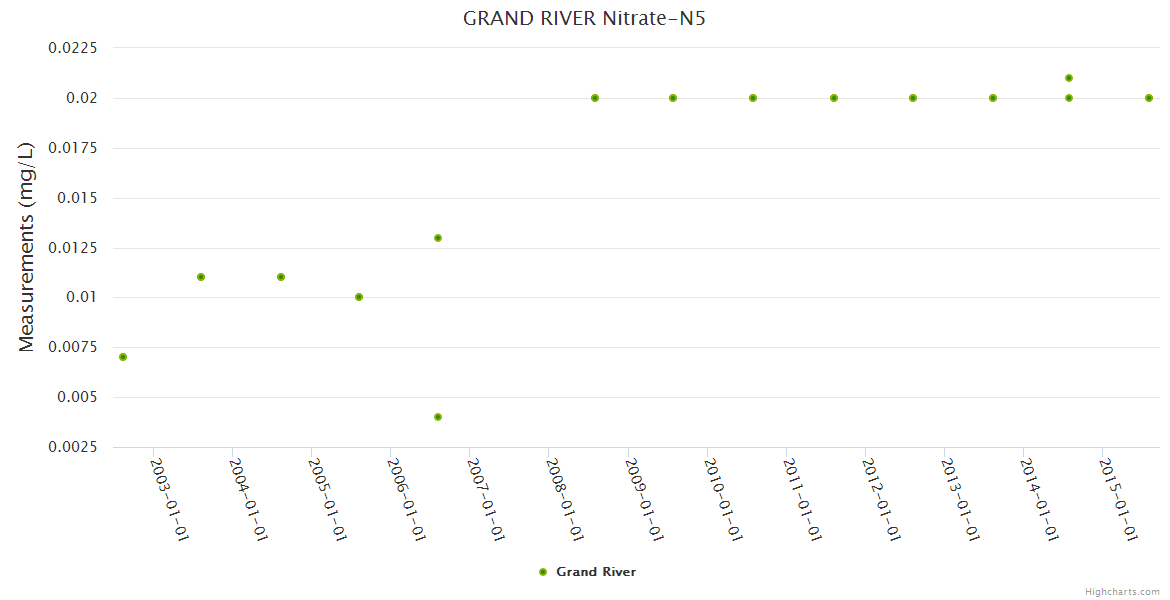Select the 0.02 point between 2013 and 2014
Image resolution: width=1170 pixels, height=600 pixels.
point(993,98)
